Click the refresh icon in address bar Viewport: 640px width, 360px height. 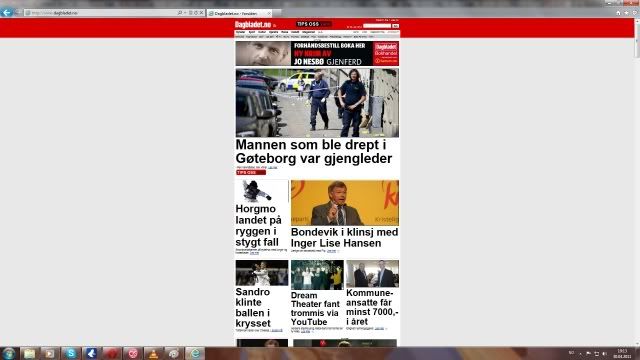[x=196, y=13]
